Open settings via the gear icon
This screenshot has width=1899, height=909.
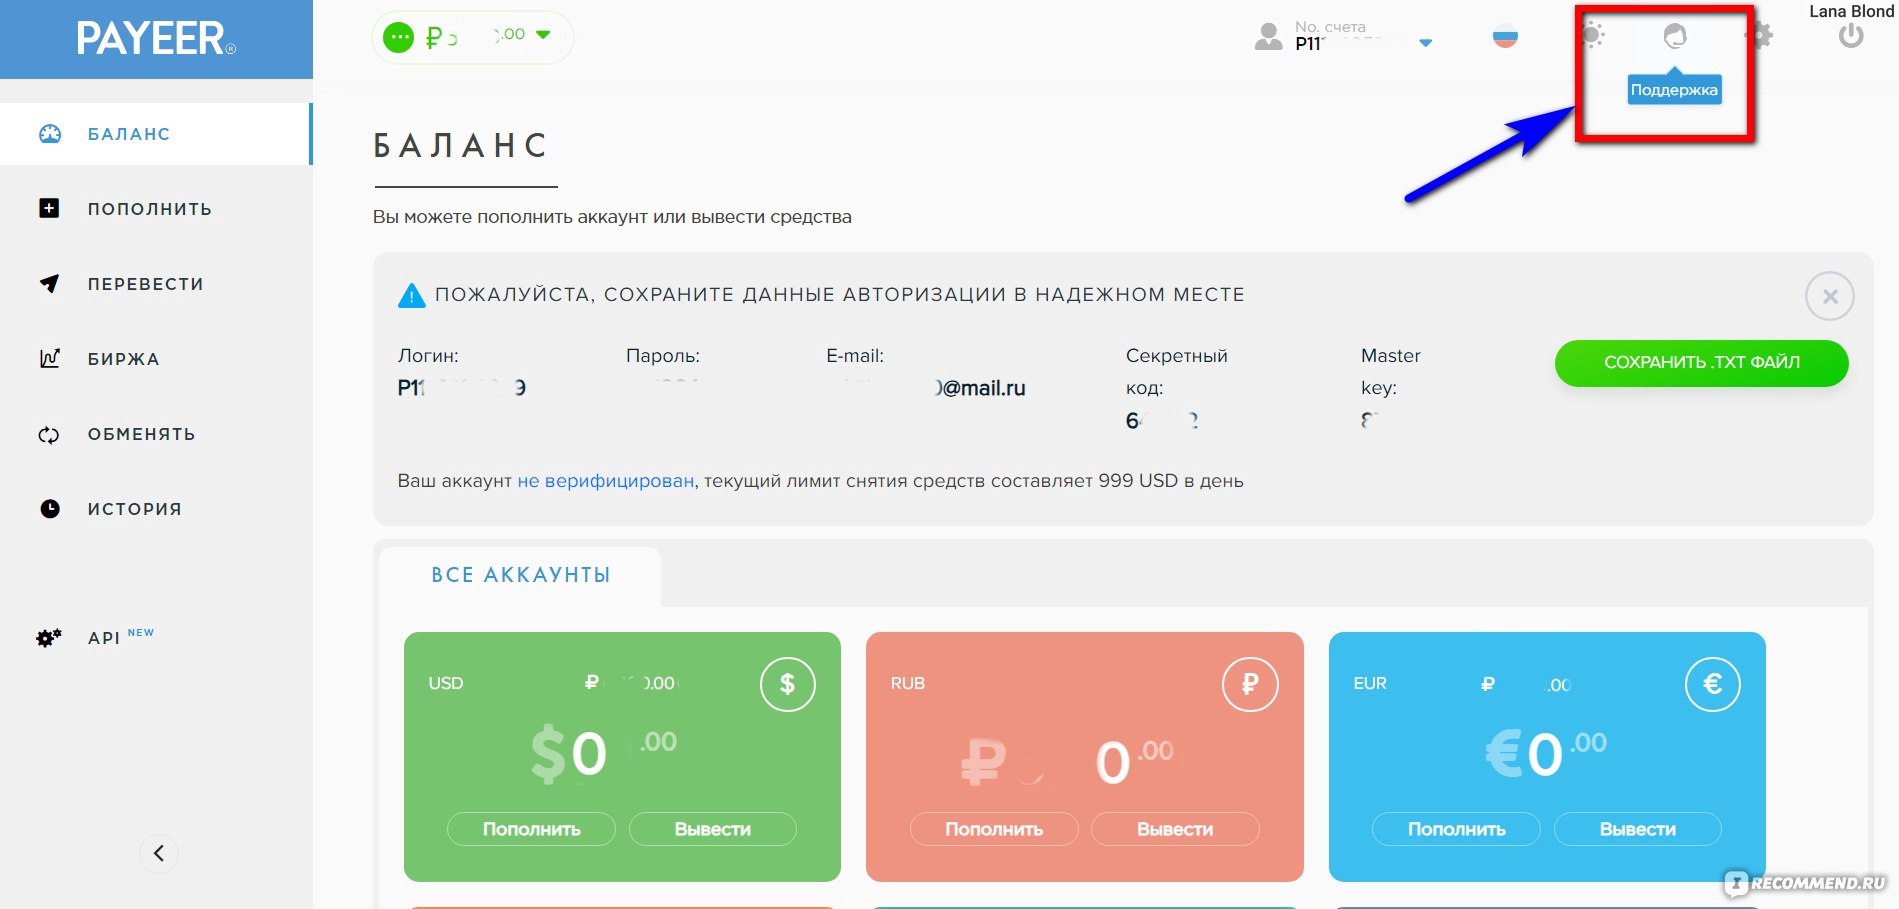tap(1759, 36)
